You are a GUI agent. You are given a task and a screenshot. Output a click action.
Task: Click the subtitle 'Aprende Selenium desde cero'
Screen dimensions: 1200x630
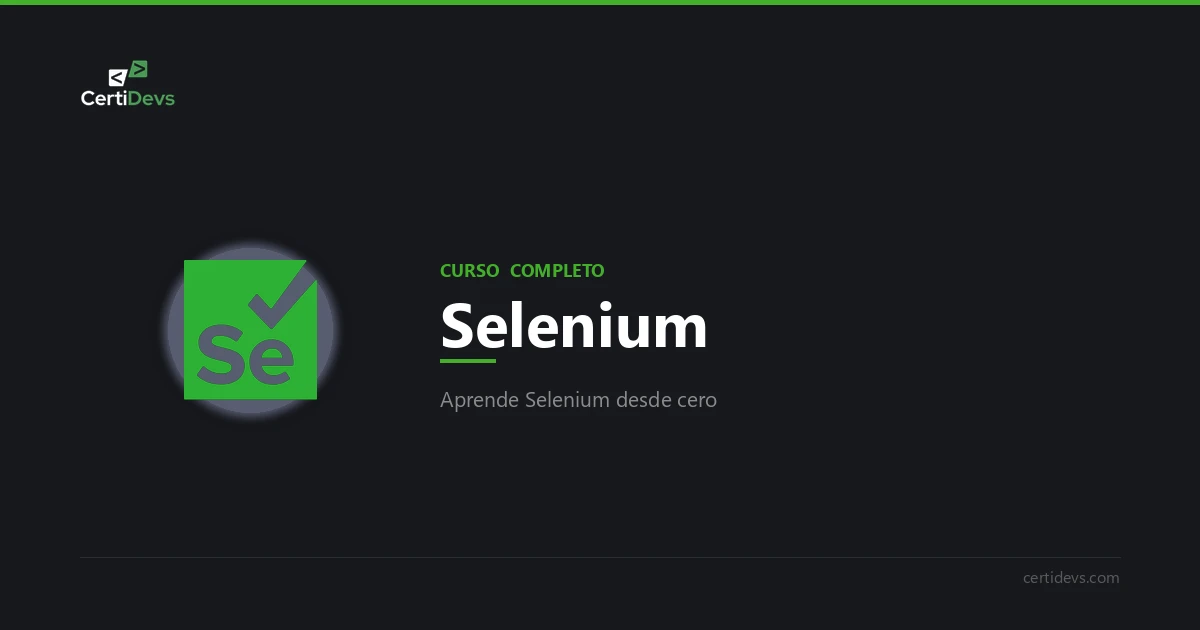578,400
